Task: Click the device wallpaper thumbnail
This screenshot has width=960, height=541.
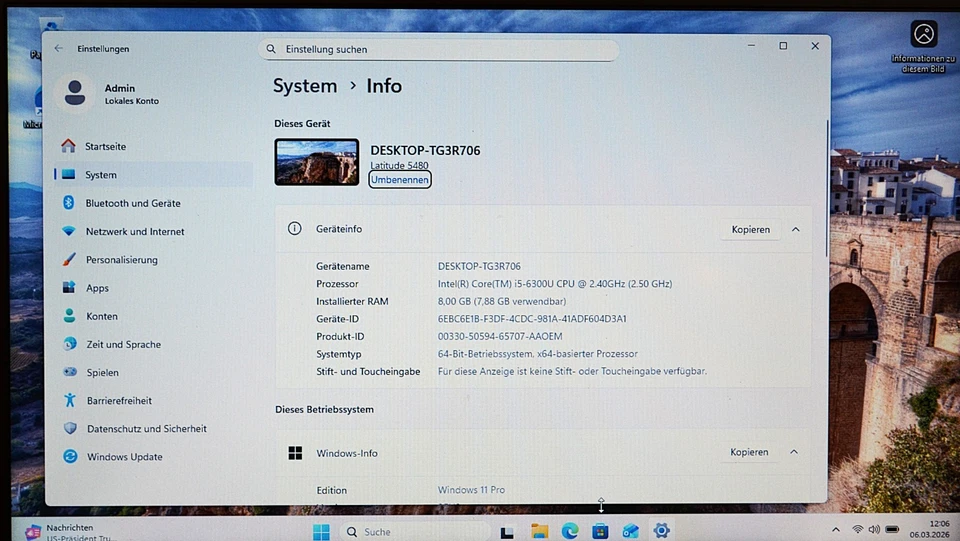Action: (x=317, y=162)
